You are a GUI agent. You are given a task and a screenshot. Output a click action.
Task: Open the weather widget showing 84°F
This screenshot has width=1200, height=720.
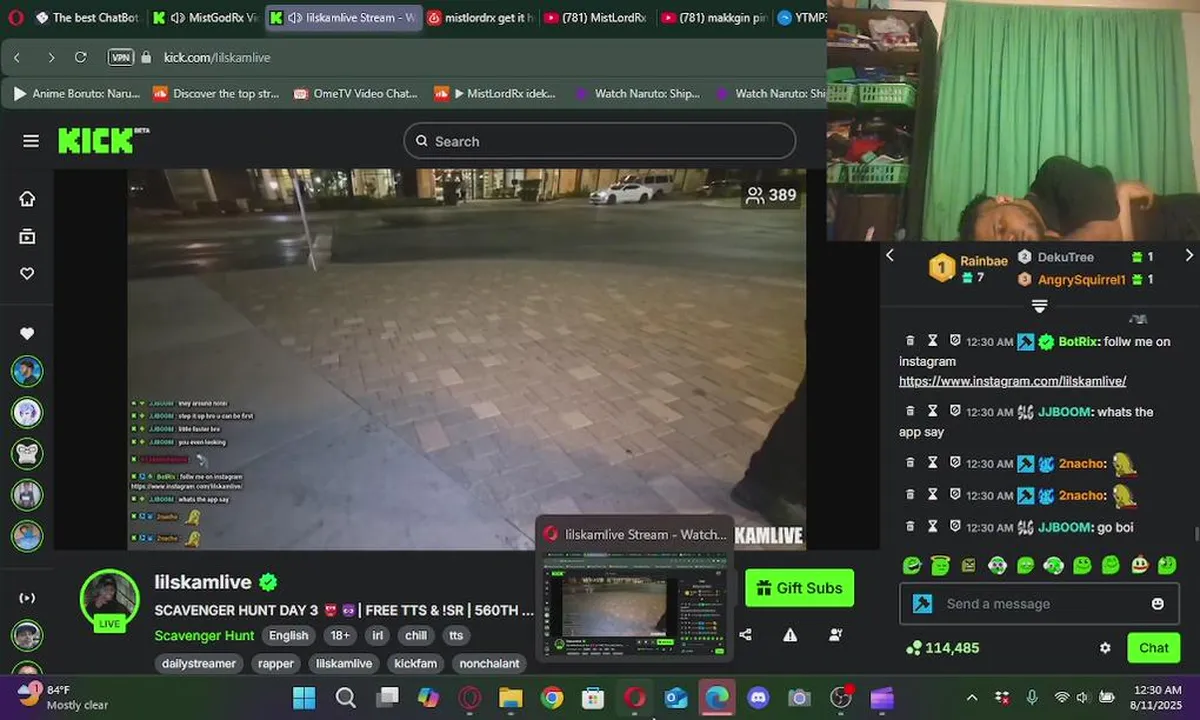(x=63, y=697)
